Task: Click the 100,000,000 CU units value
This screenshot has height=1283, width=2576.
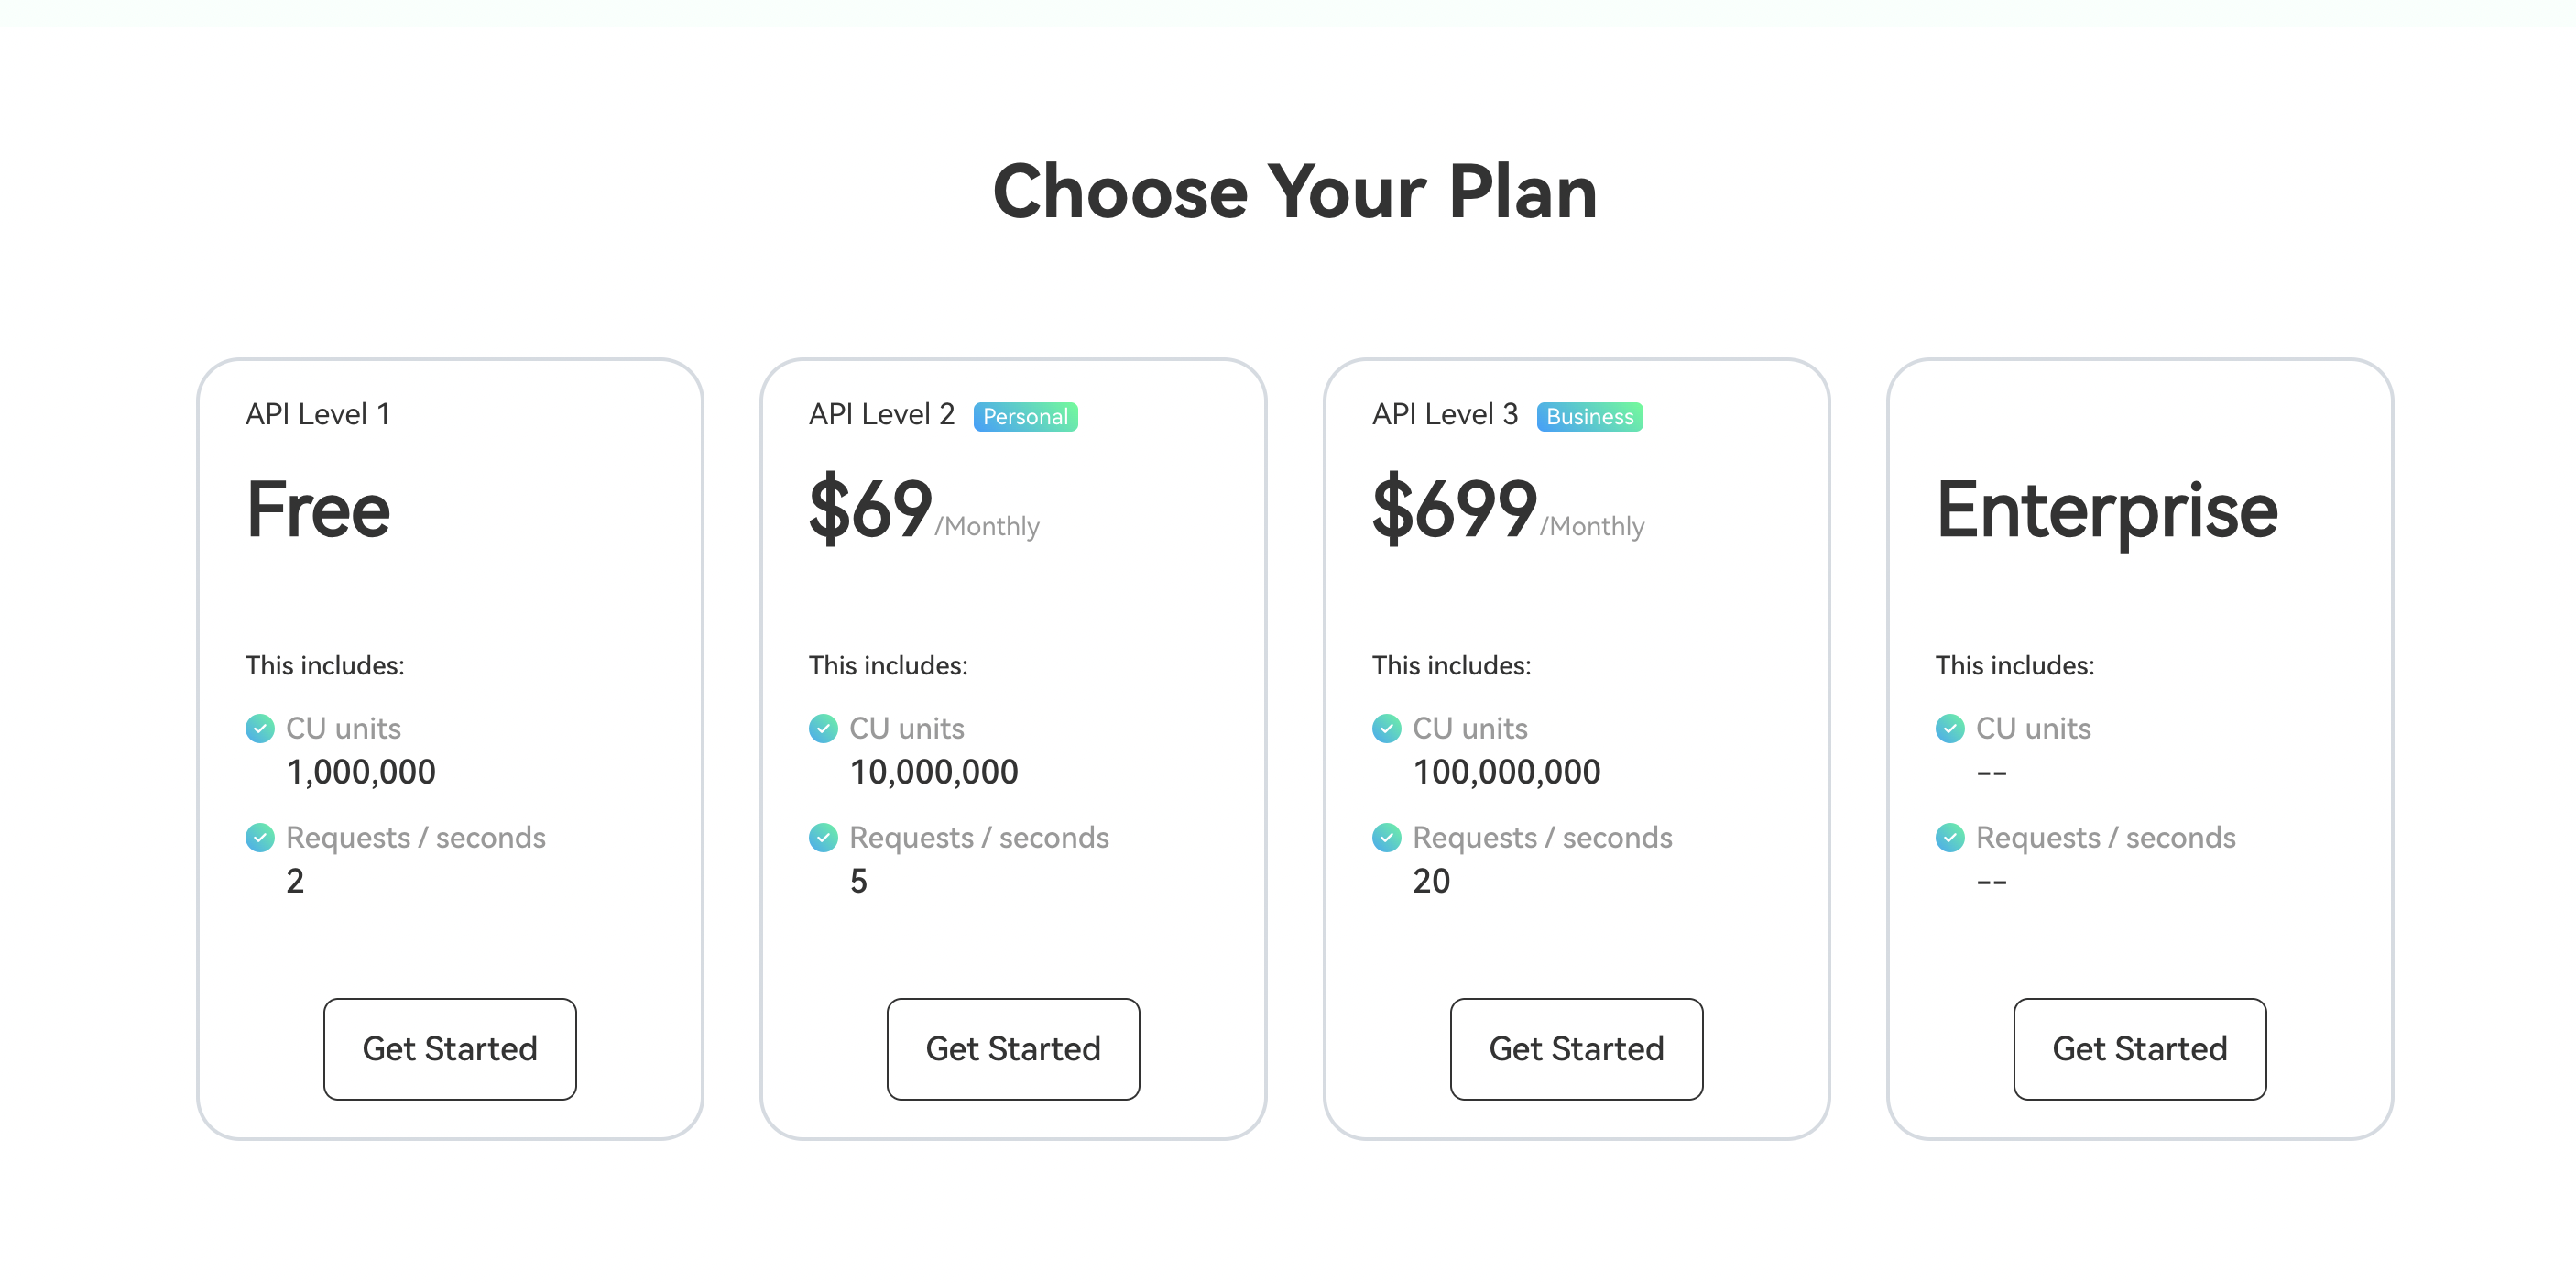Action: [x=1506, y=772]
